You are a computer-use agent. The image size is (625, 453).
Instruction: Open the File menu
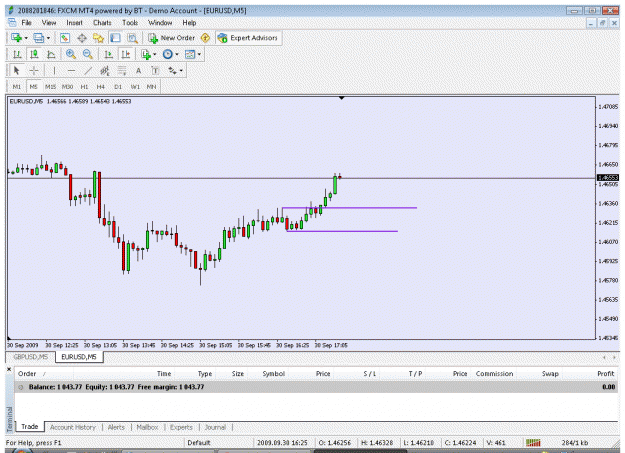pyautogui.click(x=26, y=23)
